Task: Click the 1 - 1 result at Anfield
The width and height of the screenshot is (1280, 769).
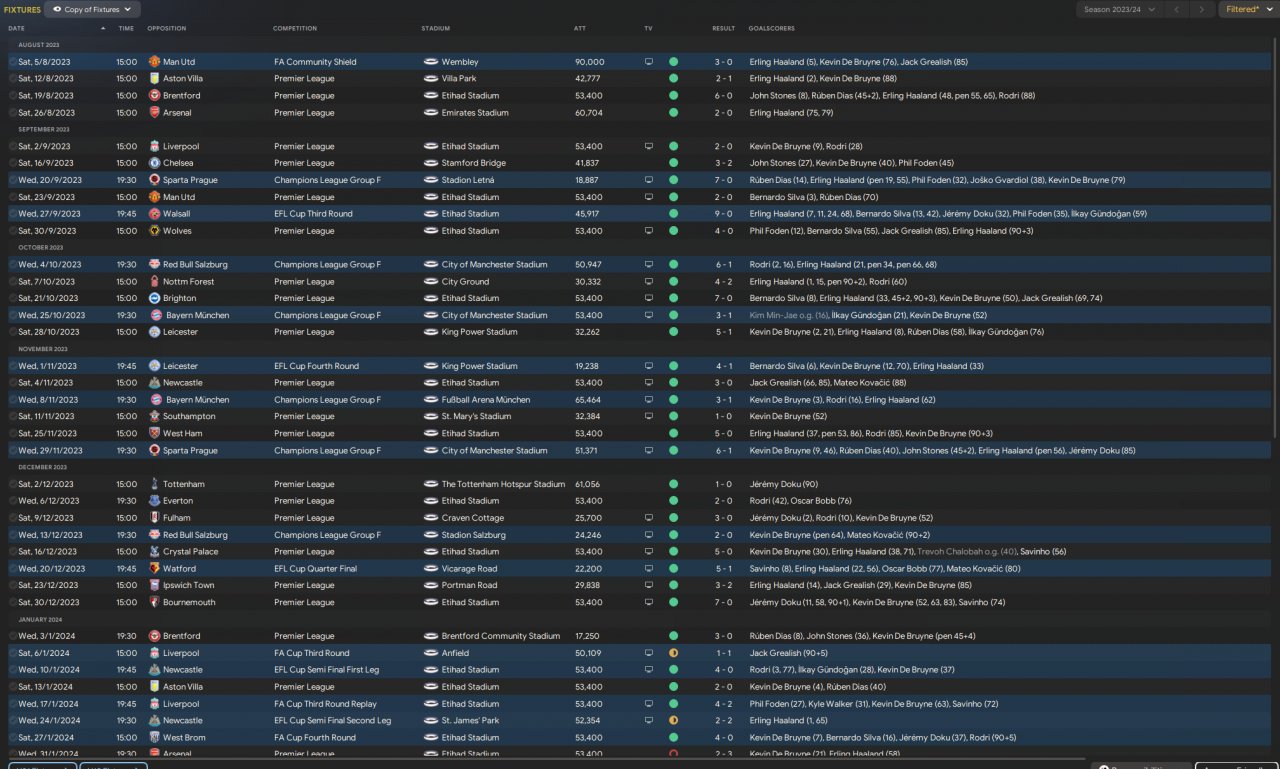Action: (x=724, y=653)
